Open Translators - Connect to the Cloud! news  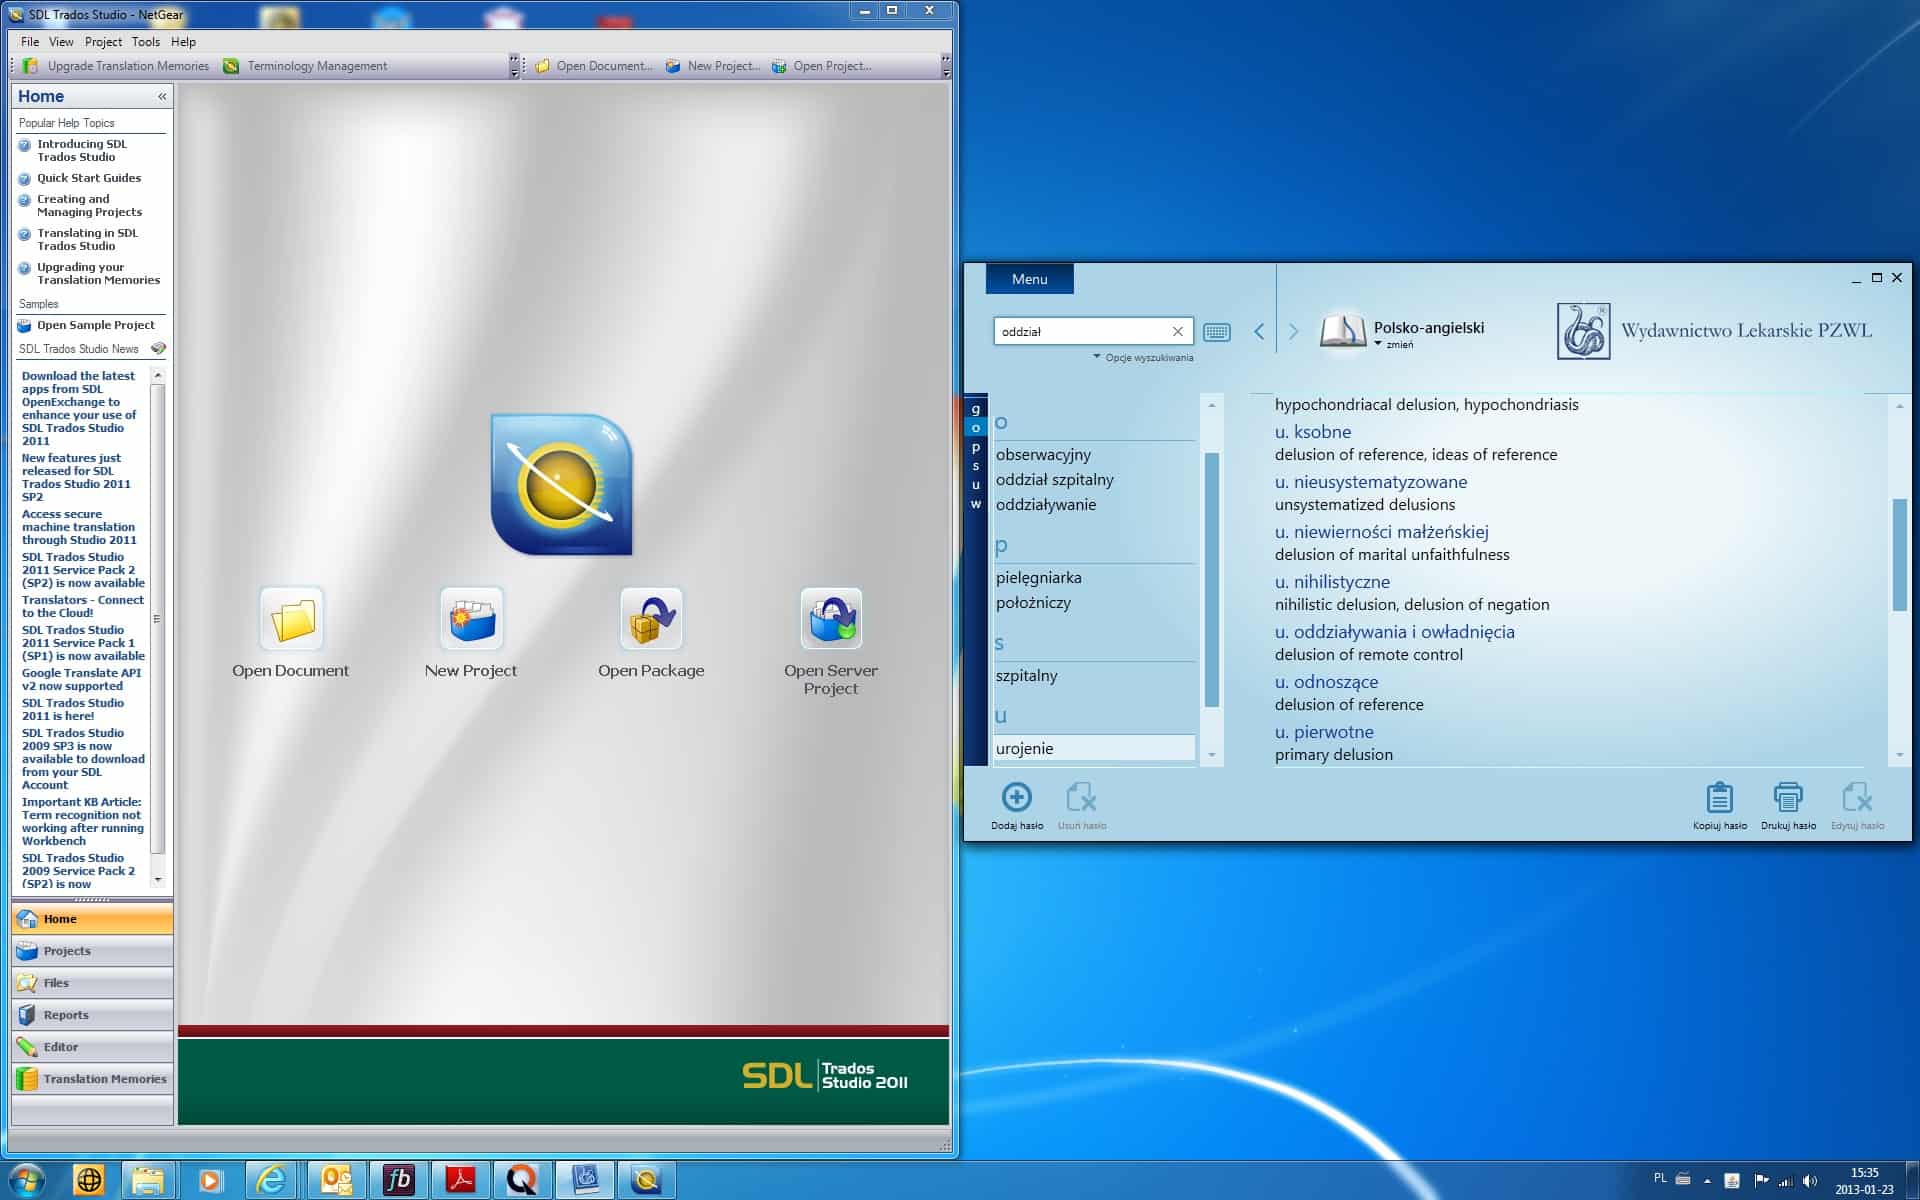coord(83,606)
